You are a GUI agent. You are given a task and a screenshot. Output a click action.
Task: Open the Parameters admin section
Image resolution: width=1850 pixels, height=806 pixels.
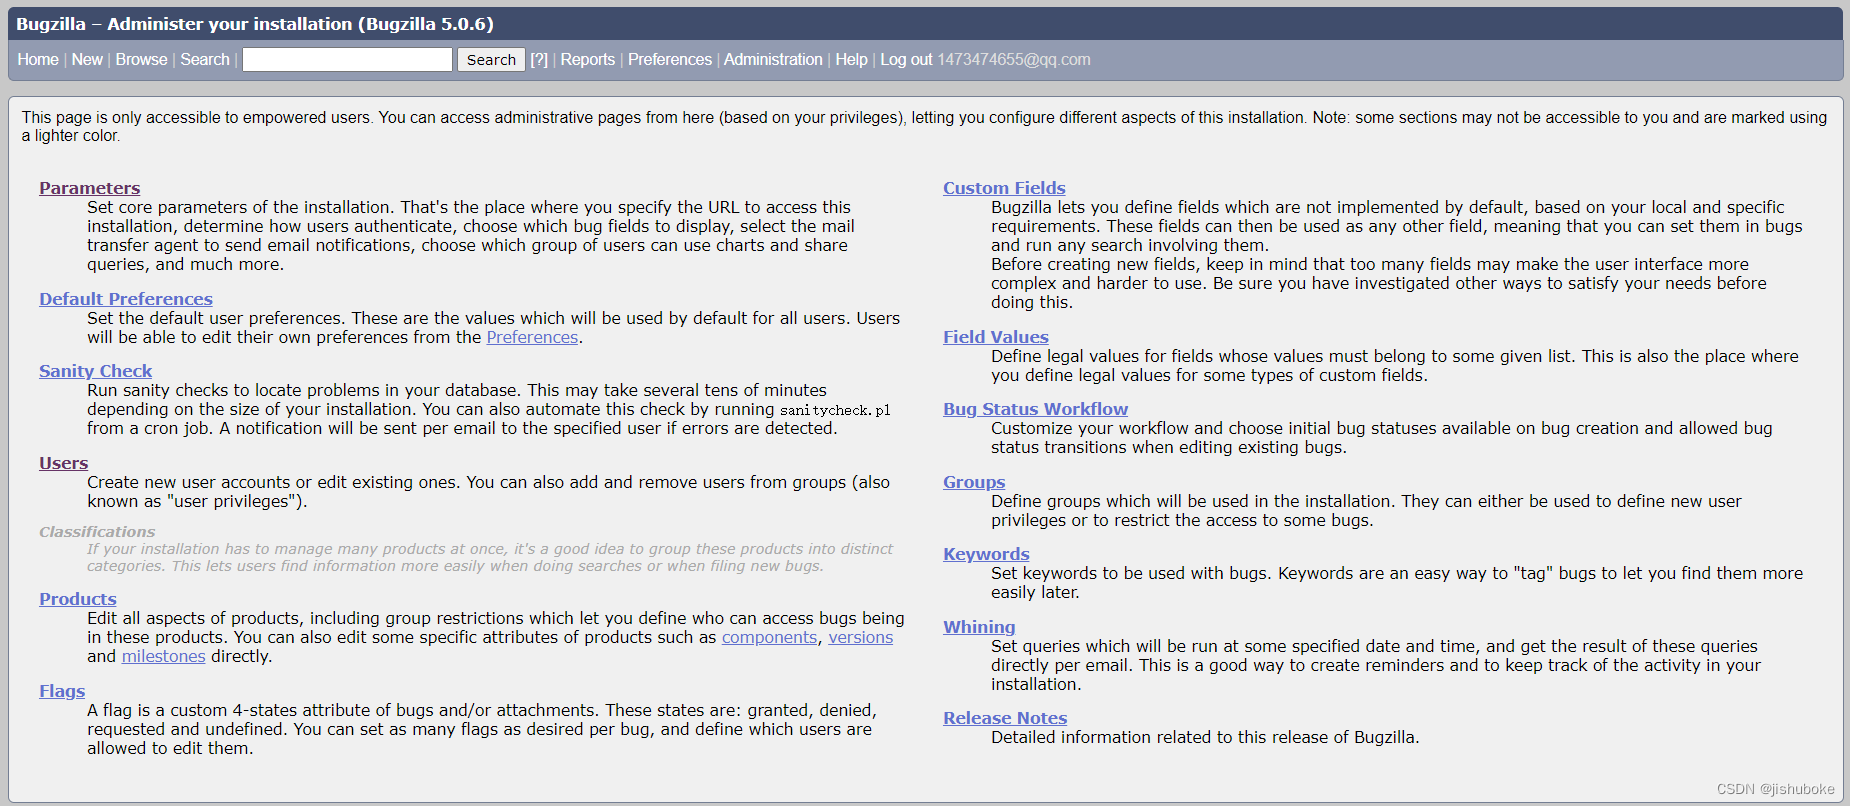tap(90, 188)
